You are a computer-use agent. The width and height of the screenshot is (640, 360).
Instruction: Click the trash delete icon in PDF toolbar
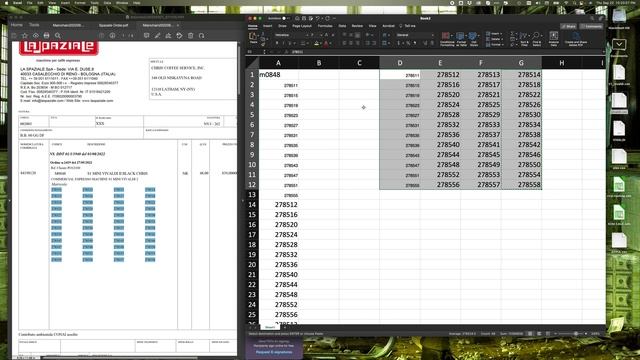[x=191, y=36]
